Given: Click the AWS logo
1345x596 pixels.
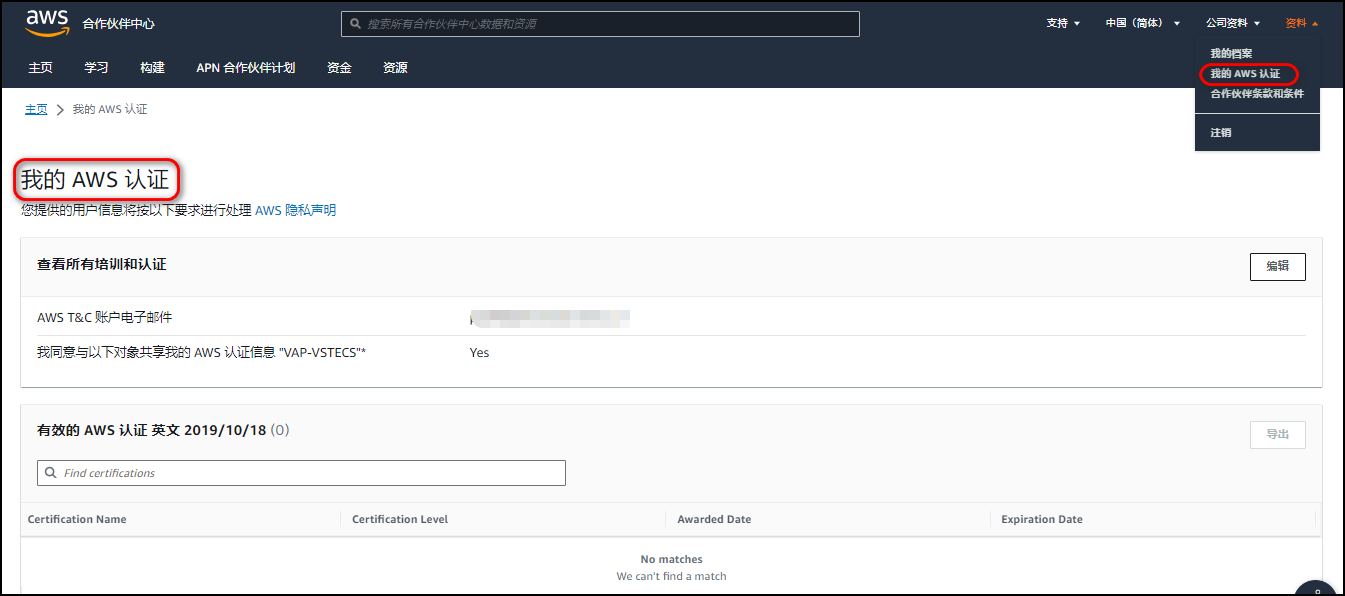Looking at the screenshot, I should pyautogui.click(x=47, y=23).
